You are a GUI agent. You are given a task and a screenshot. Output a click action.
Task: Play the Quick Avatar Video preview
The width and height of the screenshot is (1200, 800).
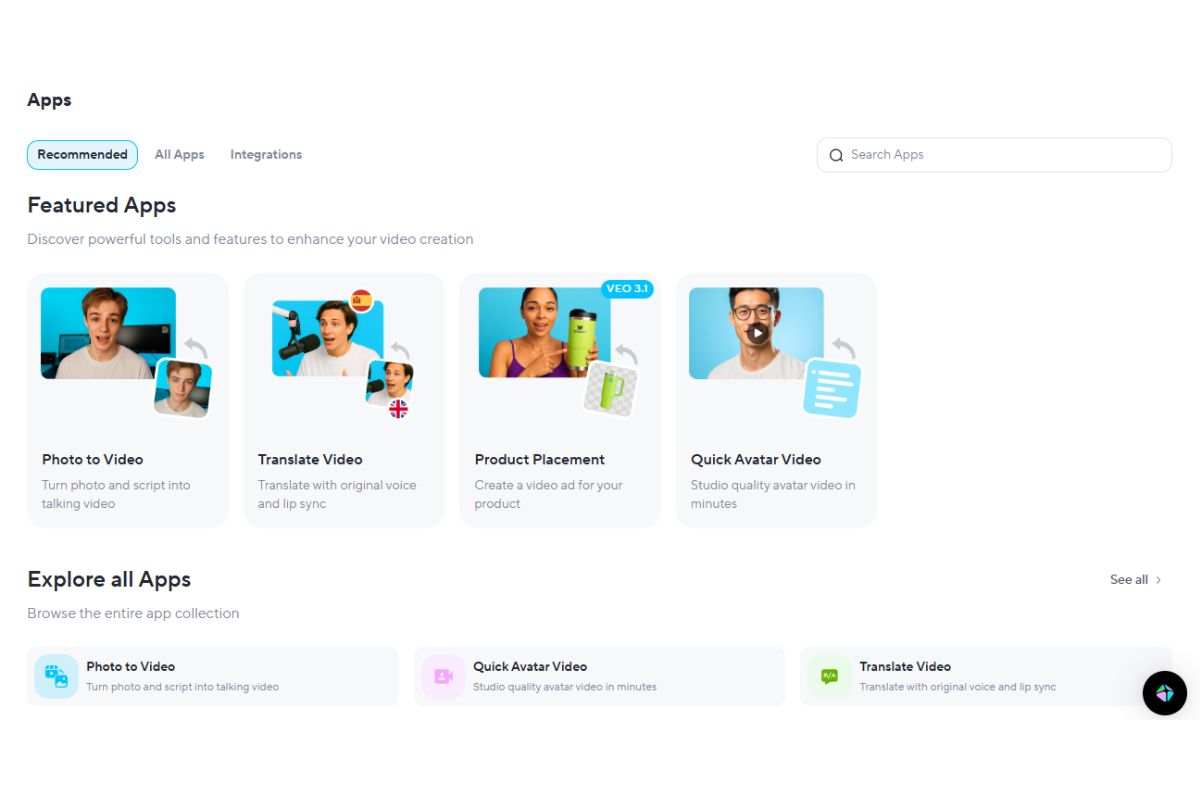click(758, 333)
